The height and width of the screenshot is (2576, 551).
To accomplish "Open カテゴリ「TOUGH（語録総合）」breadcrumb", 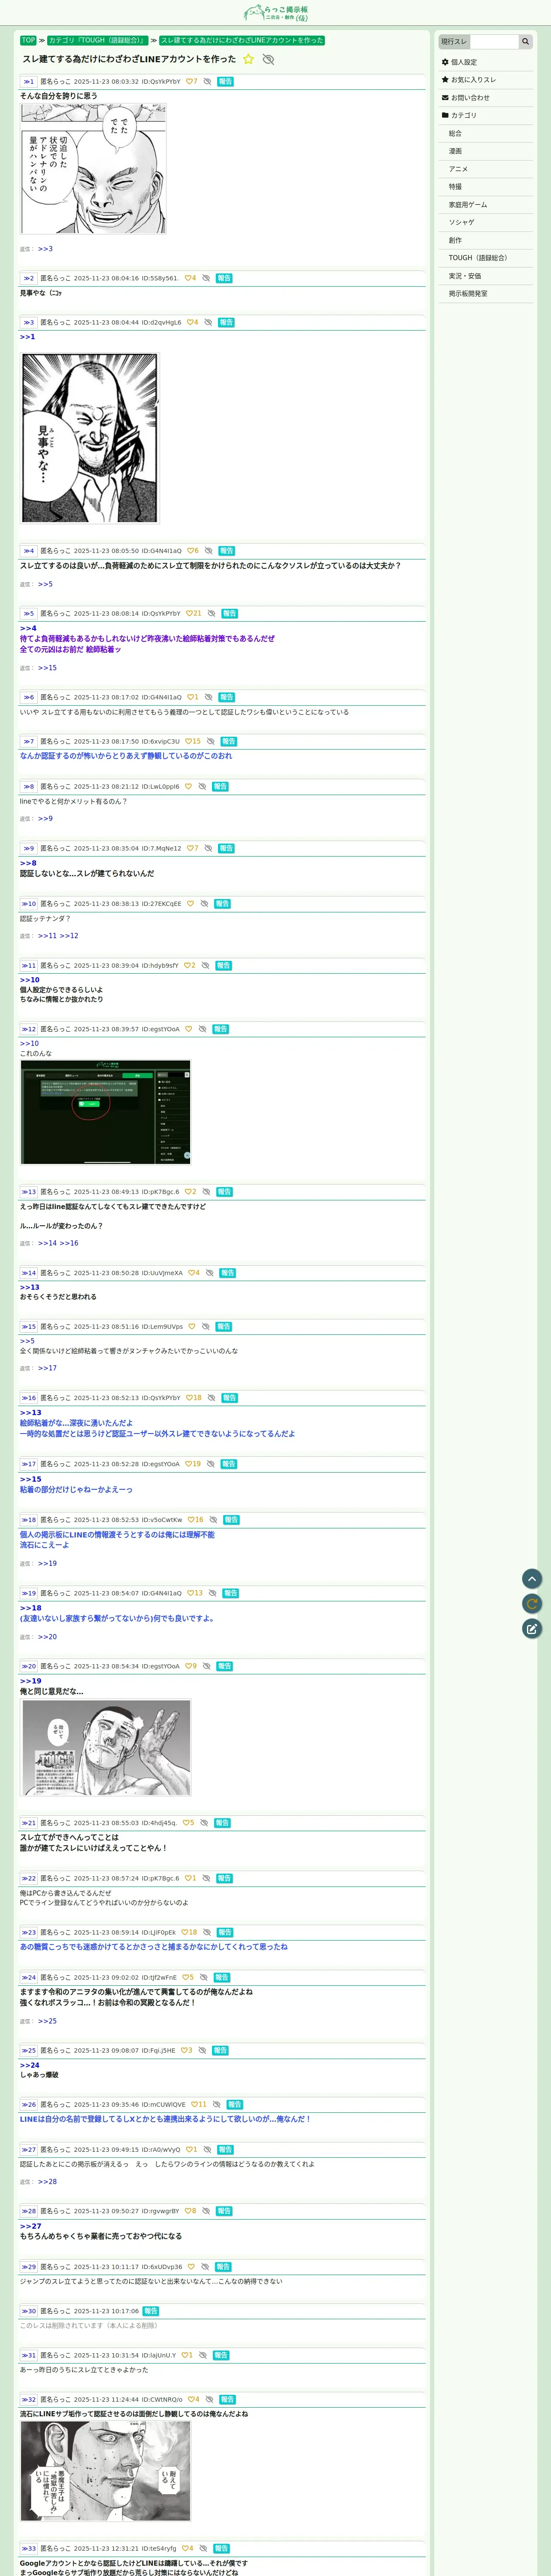I will [98, 41].
